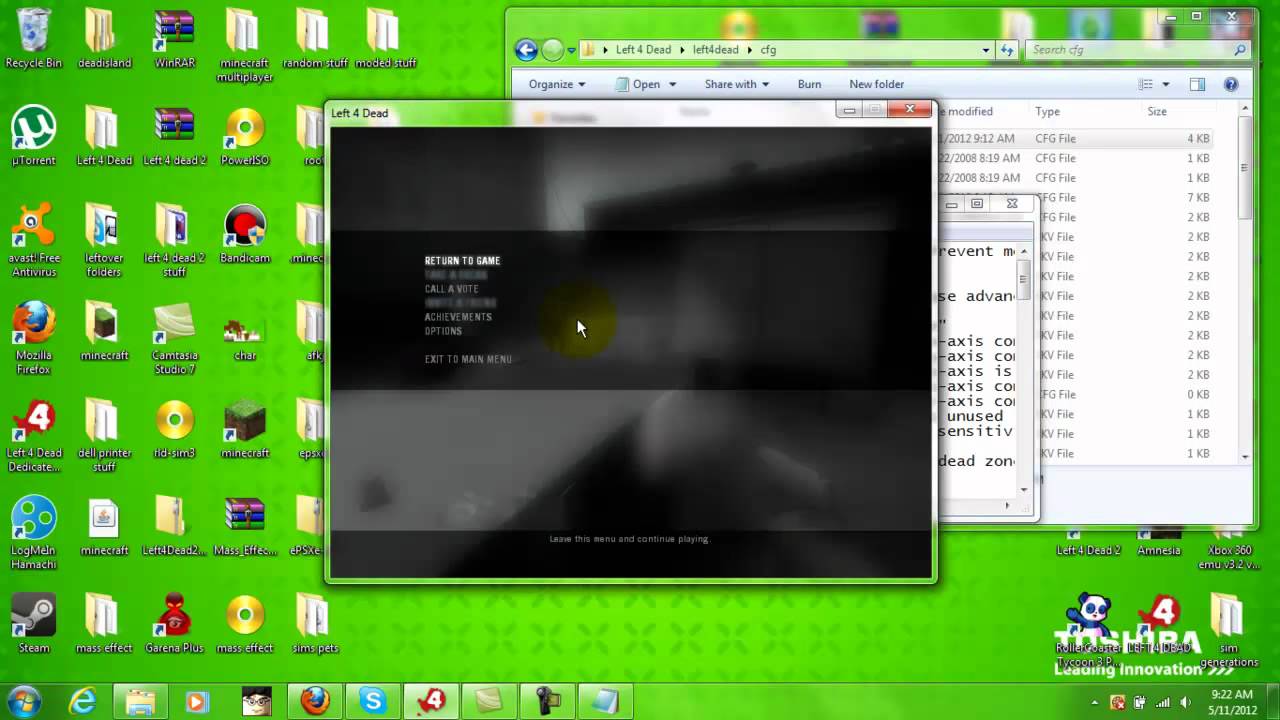Sort files by the Type column
Image resolution: width=1280 pixels, height=720 pixels.
1047,111
